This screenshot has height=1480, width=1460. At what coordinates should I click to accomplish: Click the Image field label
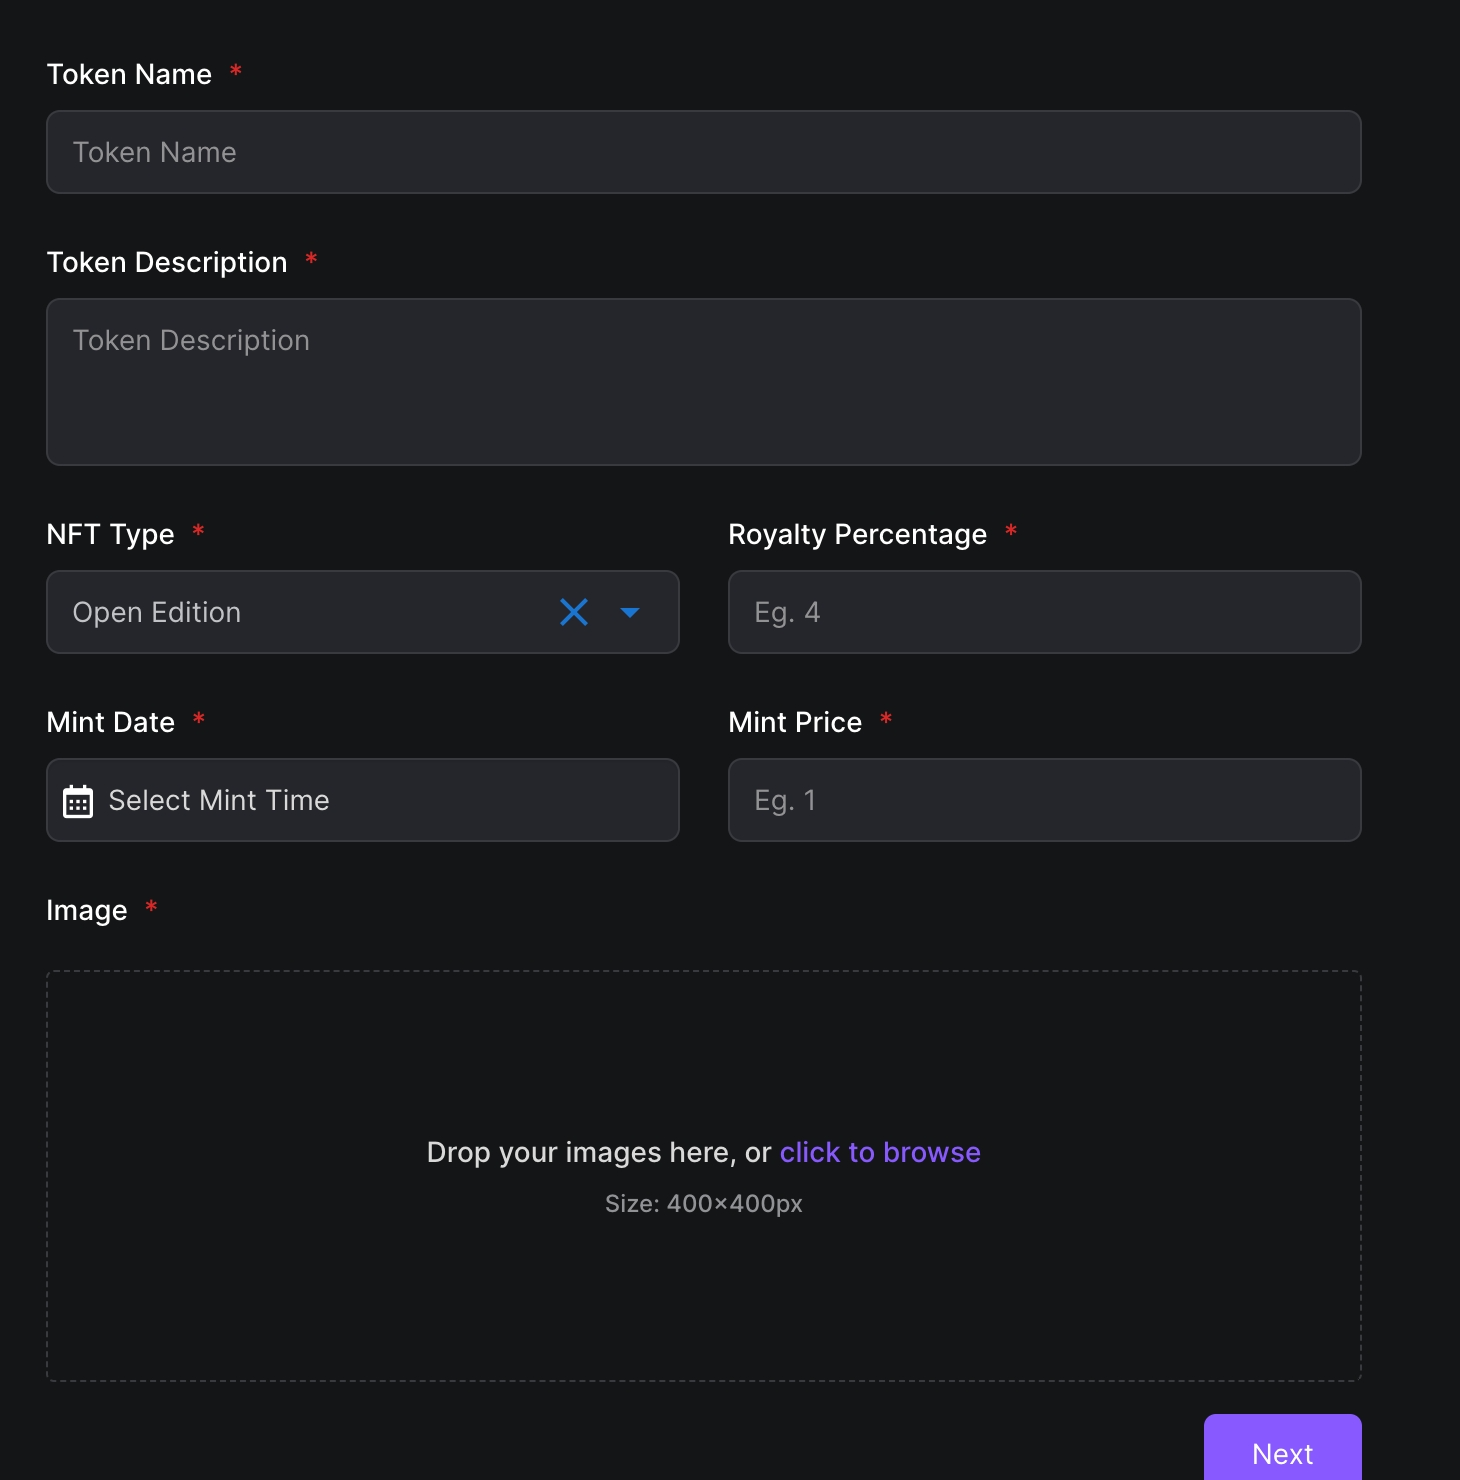tap(87, 910)
